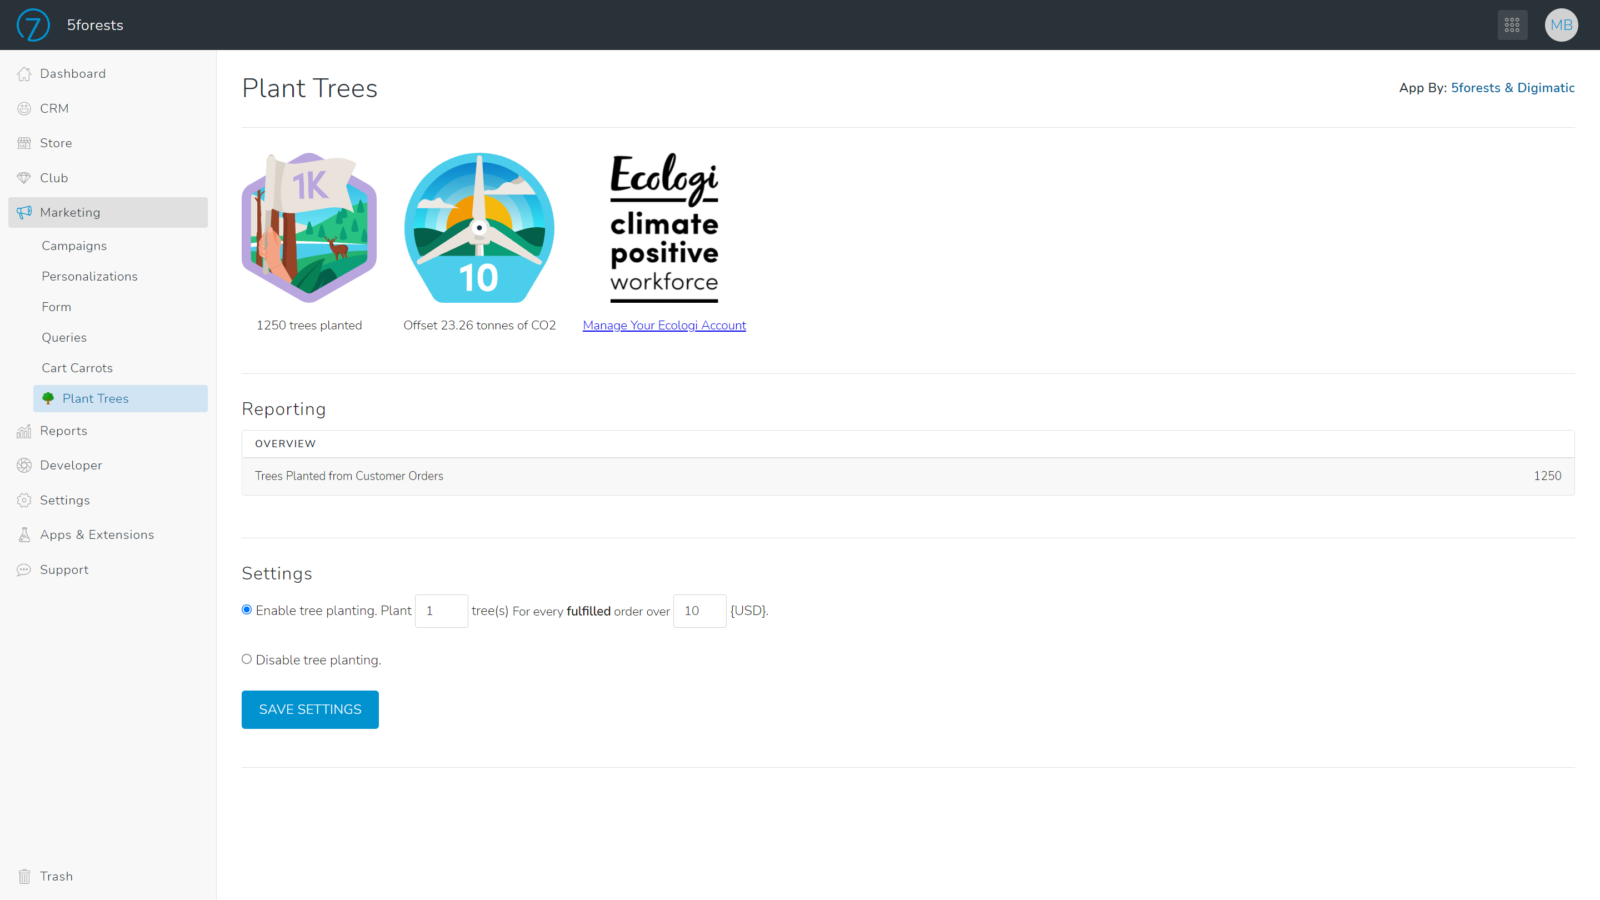Open the apps grid icon
The width and height of the screenshot is (1600, 900).
(x=1512, y=25)
